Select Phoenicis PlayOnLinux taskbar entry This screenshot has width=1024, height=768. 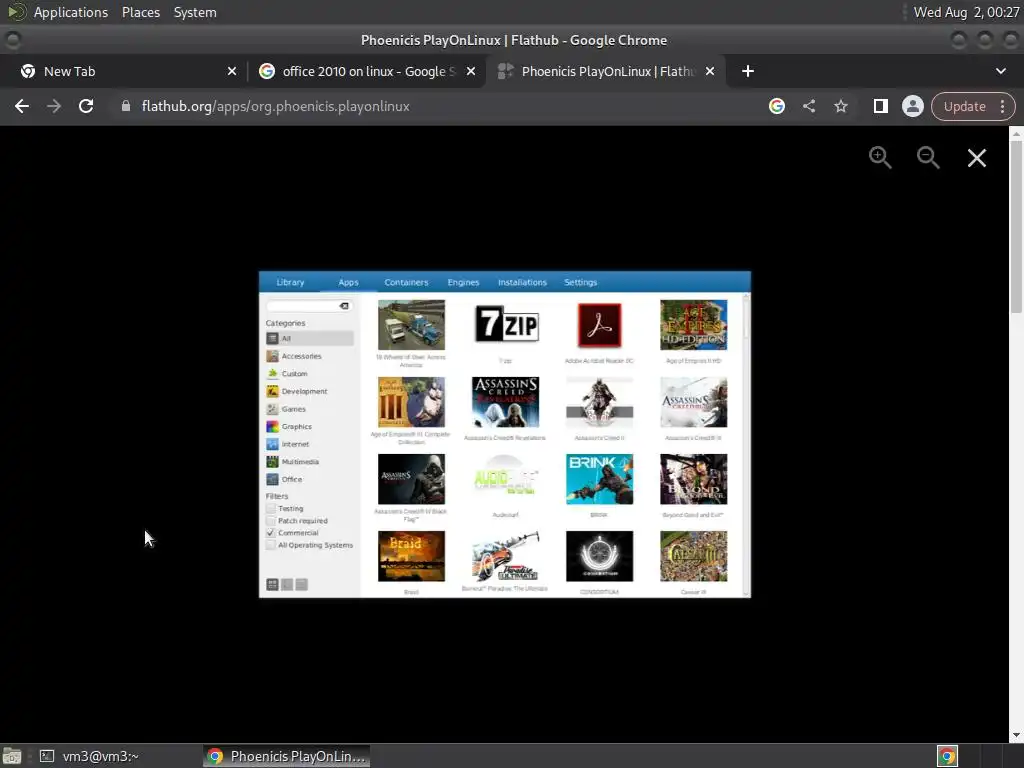click(x=286, y=756)
